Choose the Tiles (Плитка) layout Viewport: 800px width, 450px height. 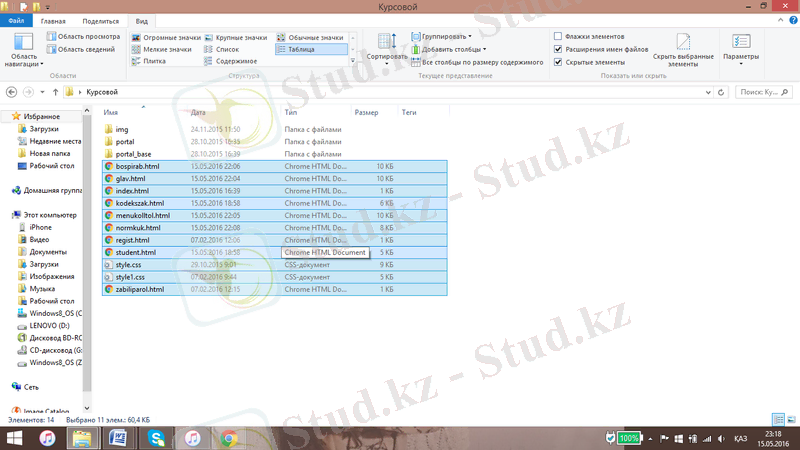tap(148, 61)
